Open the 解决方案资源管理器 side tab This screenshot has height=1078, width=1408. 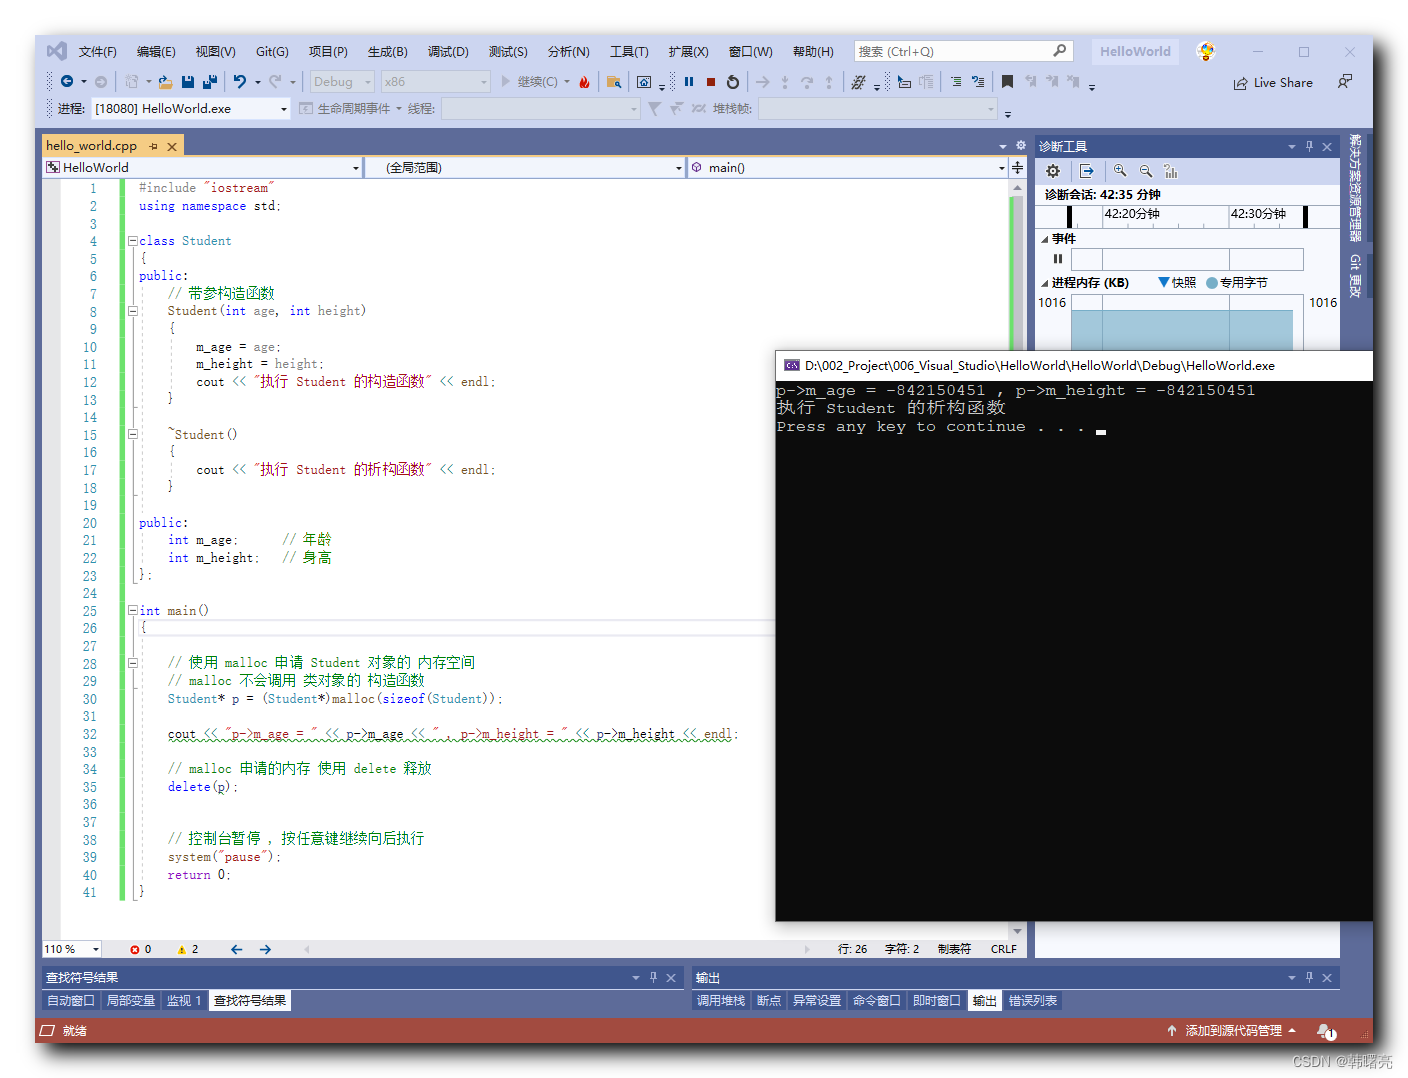[x=1355, y=188]
